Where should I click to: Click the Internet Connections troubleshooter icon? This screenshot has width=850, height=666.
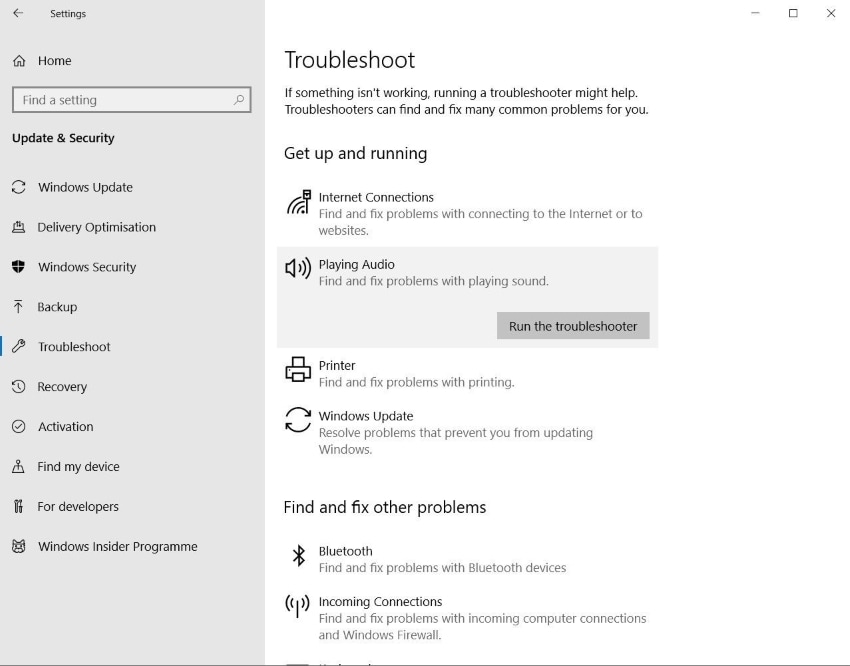click(x=298, y=204)
